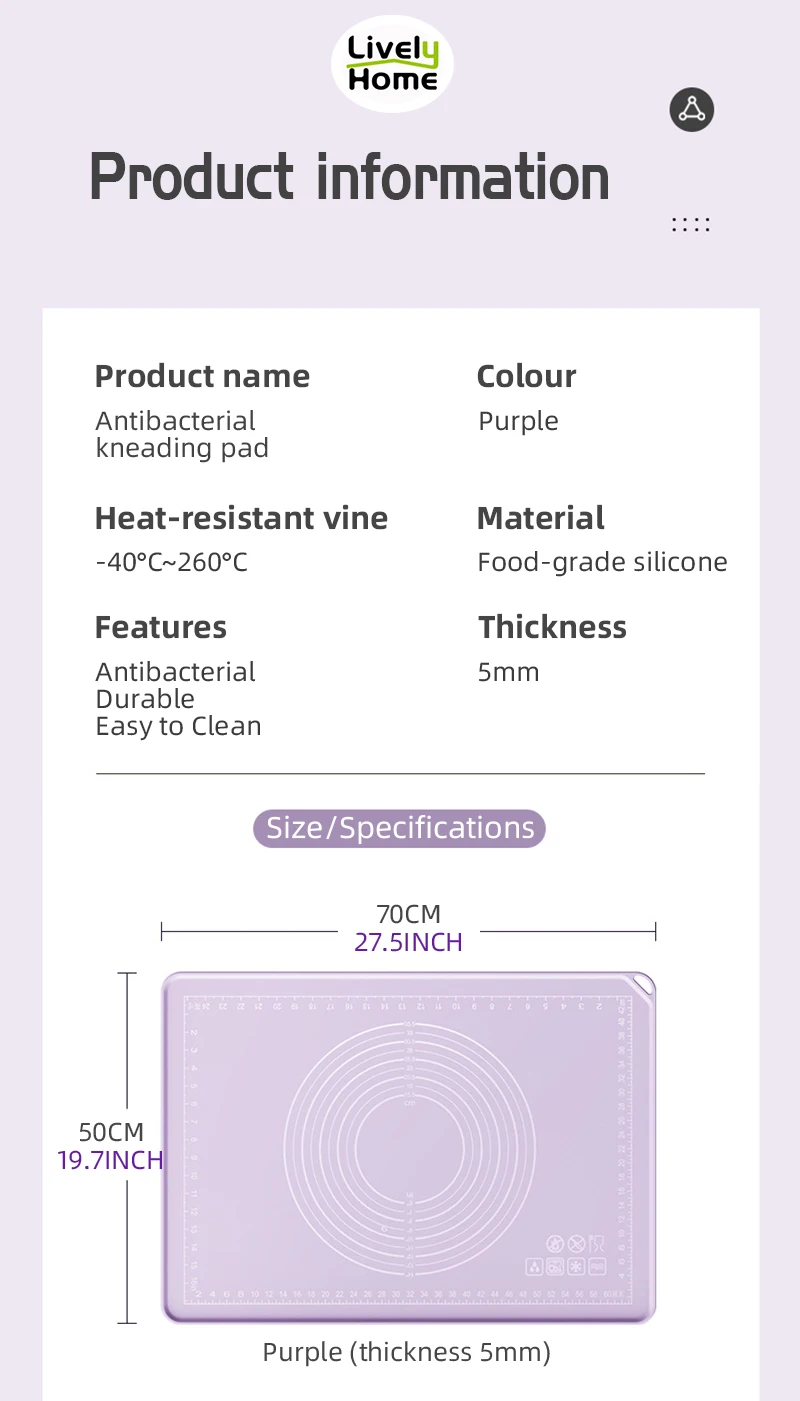Click the 19.7INCH height label
Viewport: 800px width, 1401px height.
110,1160
